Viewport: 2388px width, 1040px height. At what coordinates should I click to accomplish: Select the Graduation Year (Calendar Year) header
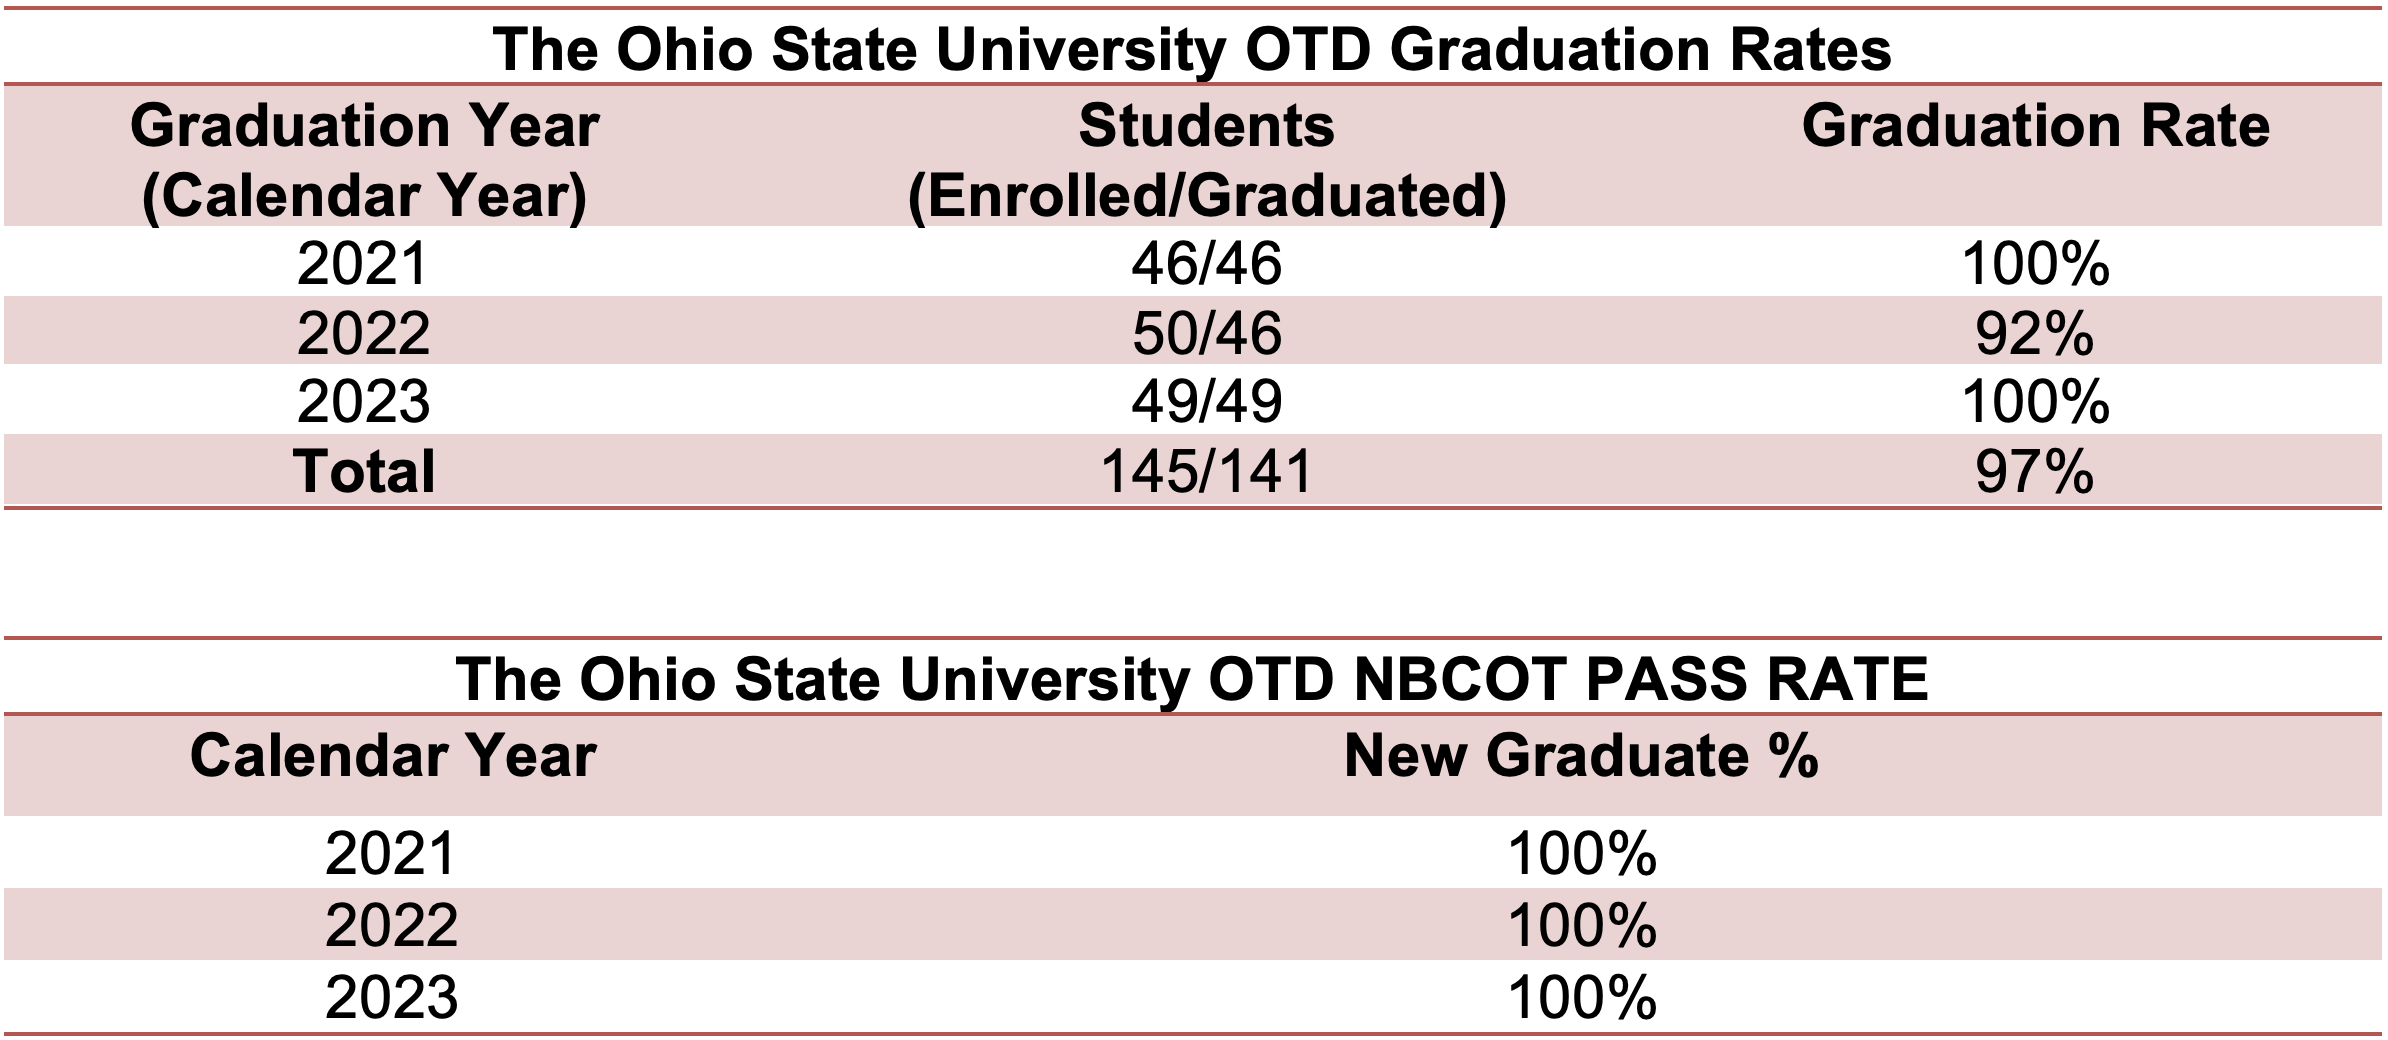coord(364,160)
